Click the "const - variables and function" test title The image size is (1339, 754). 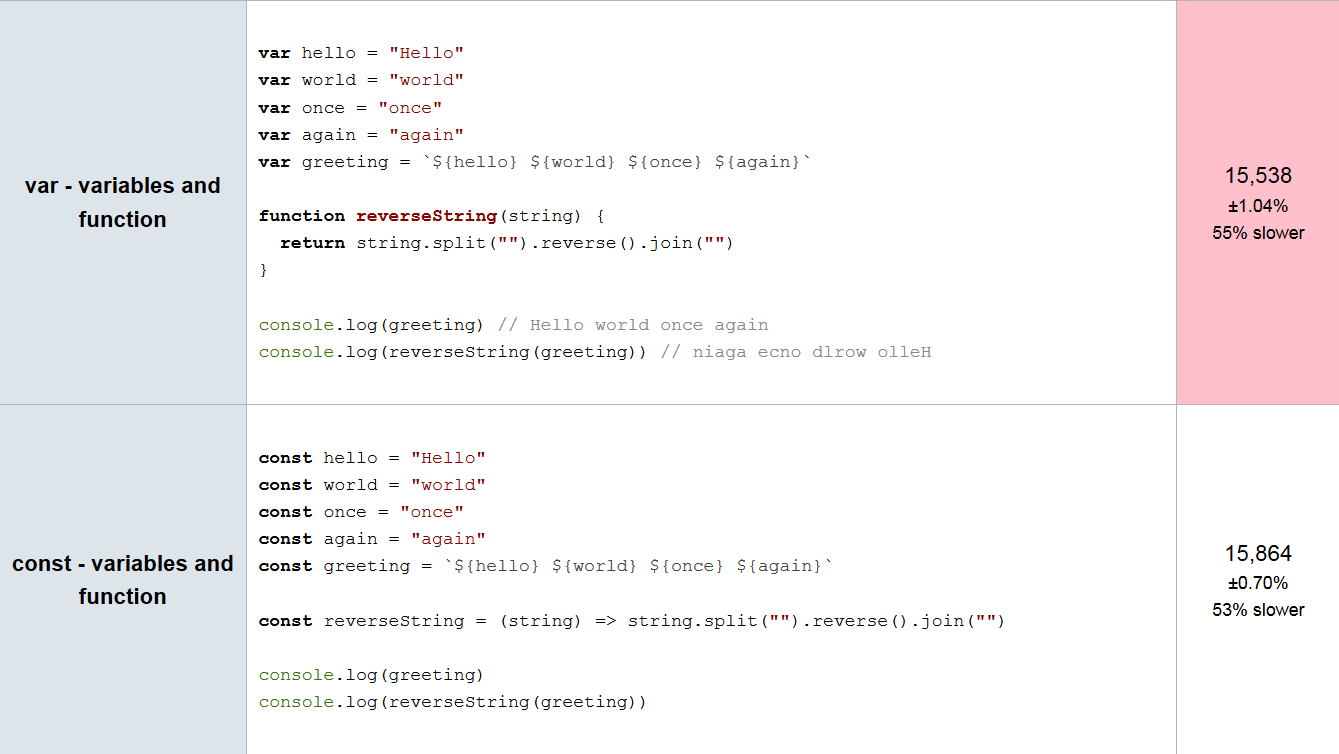(122, 580)
